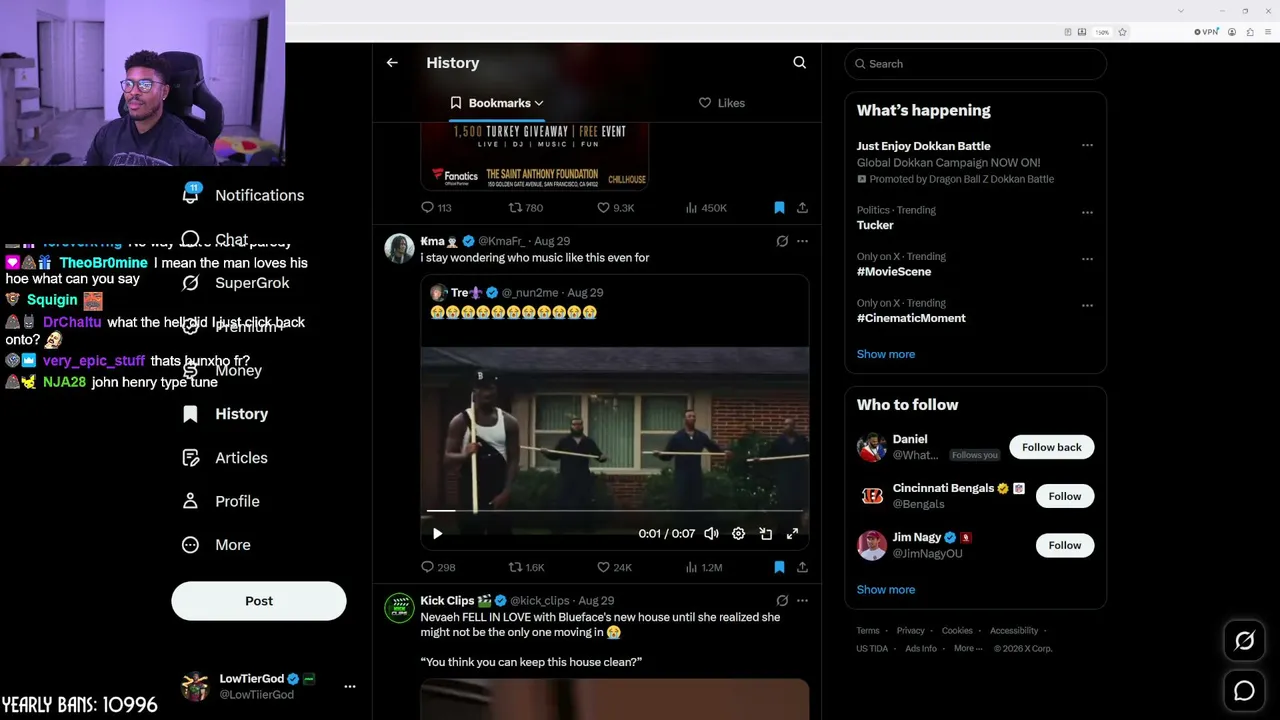Viewport: 1280px width, 720px height.
Task: Remove bookmark on Kma's post
Action: [x=779, y=567]
